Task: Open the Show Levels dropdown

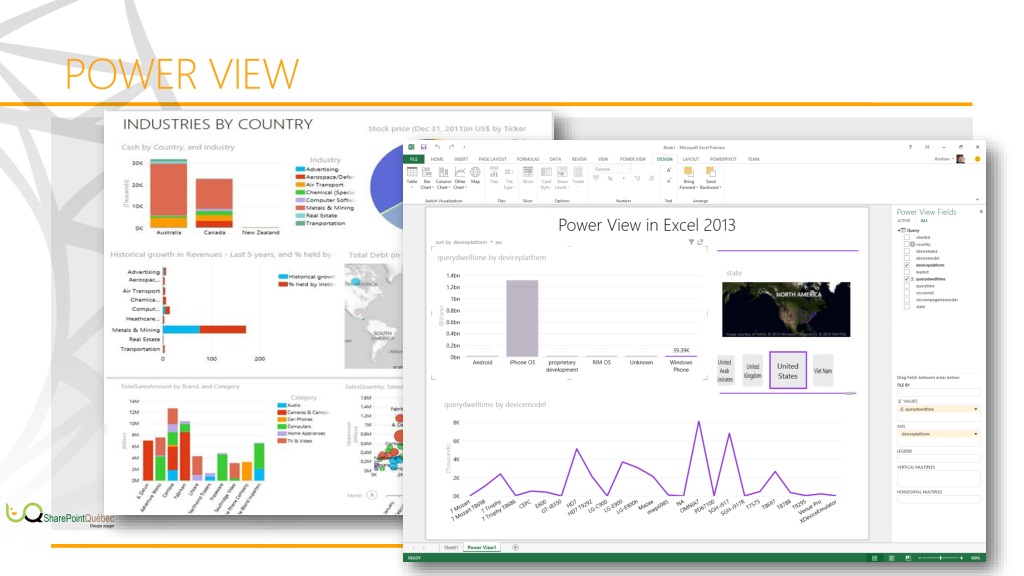Action: coord(562,178)
